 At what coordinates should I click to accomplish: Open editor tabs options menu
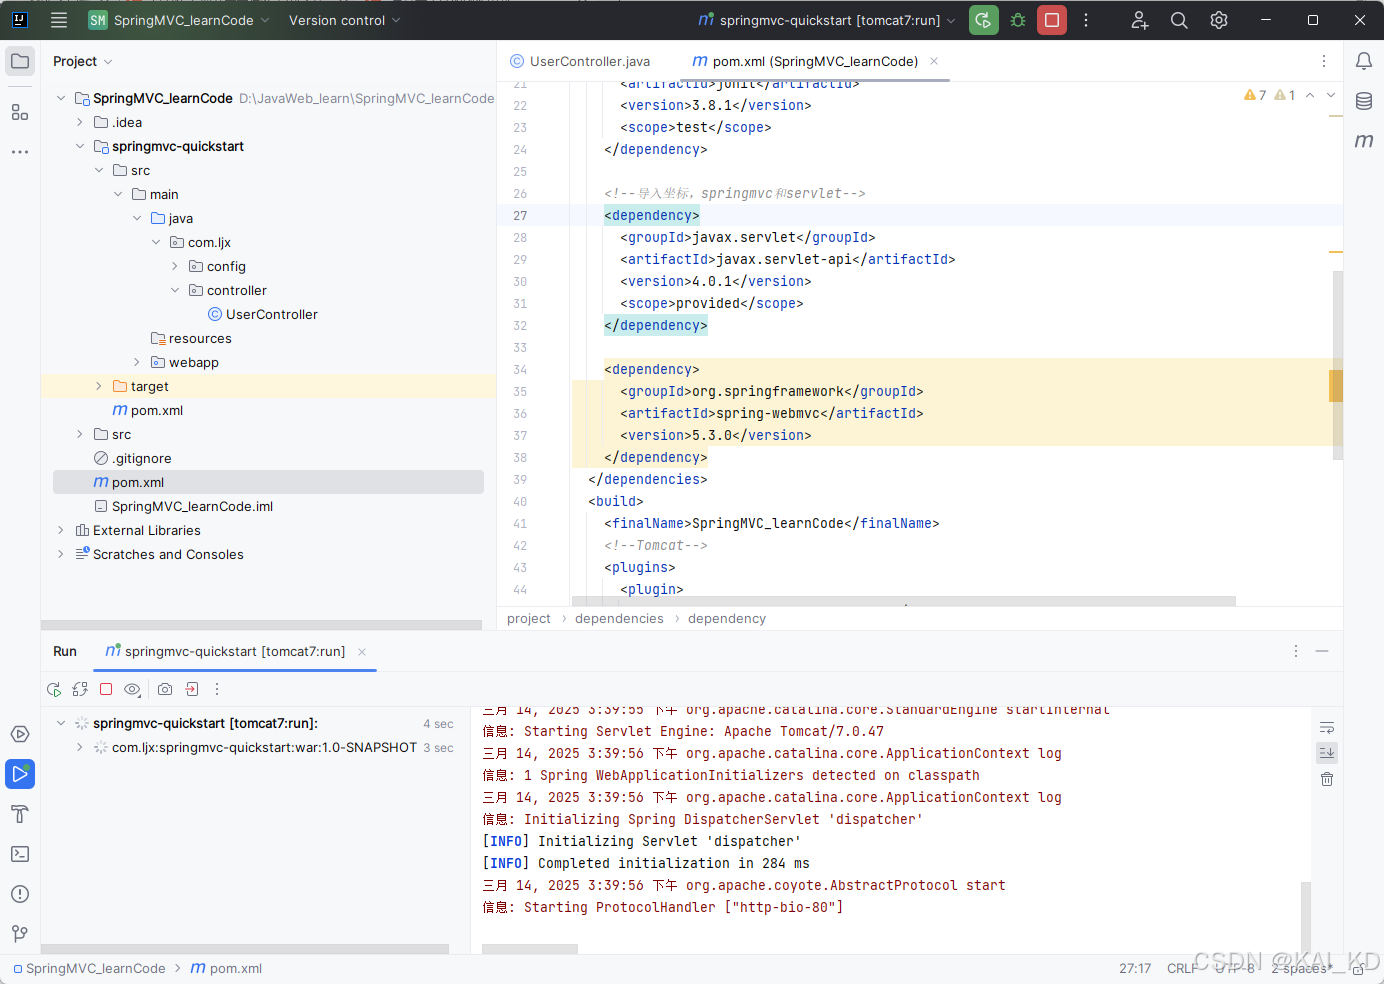[x=1324, y=61]
